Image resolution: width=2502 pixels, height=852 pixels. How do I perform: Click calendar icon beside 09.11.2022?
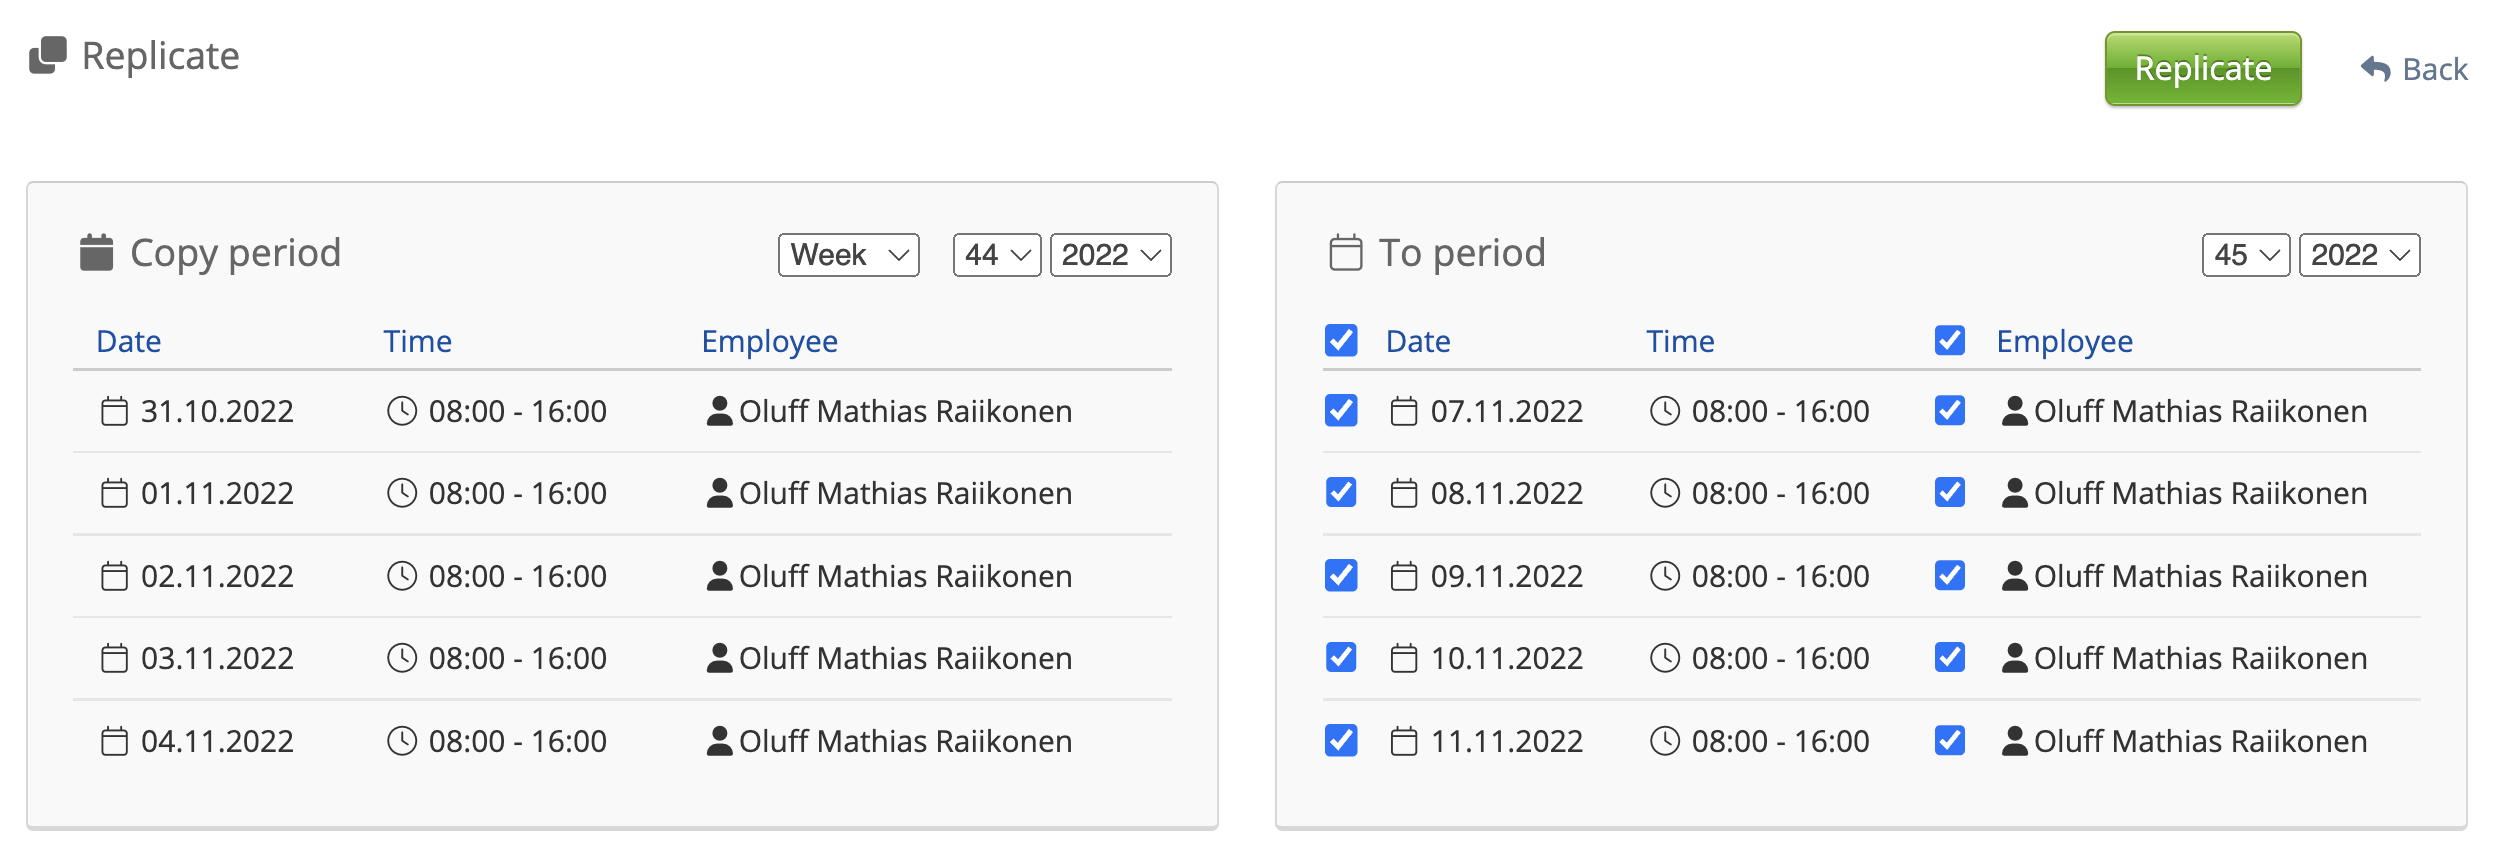tap(1404, 576)
